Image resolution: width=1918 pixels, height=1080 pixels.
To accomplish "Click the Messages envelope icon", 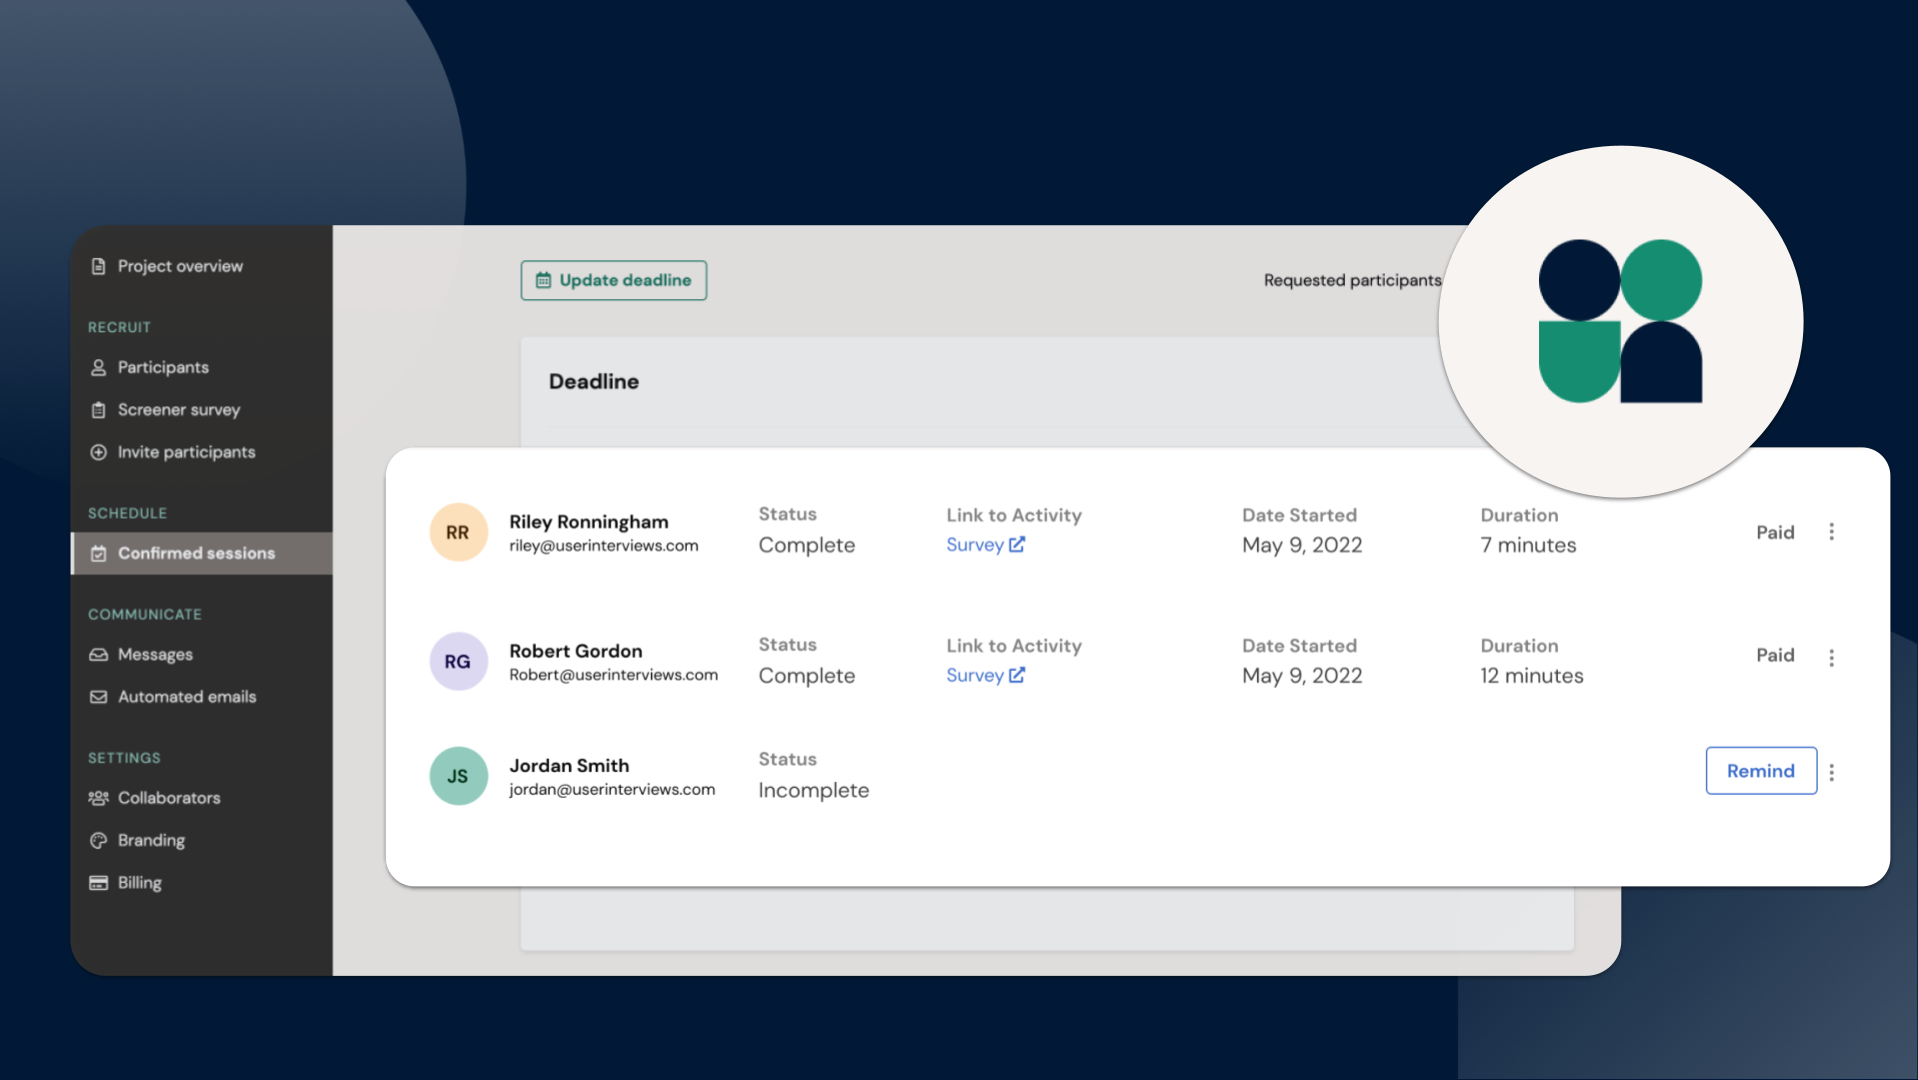I will [x=97, y=654].
